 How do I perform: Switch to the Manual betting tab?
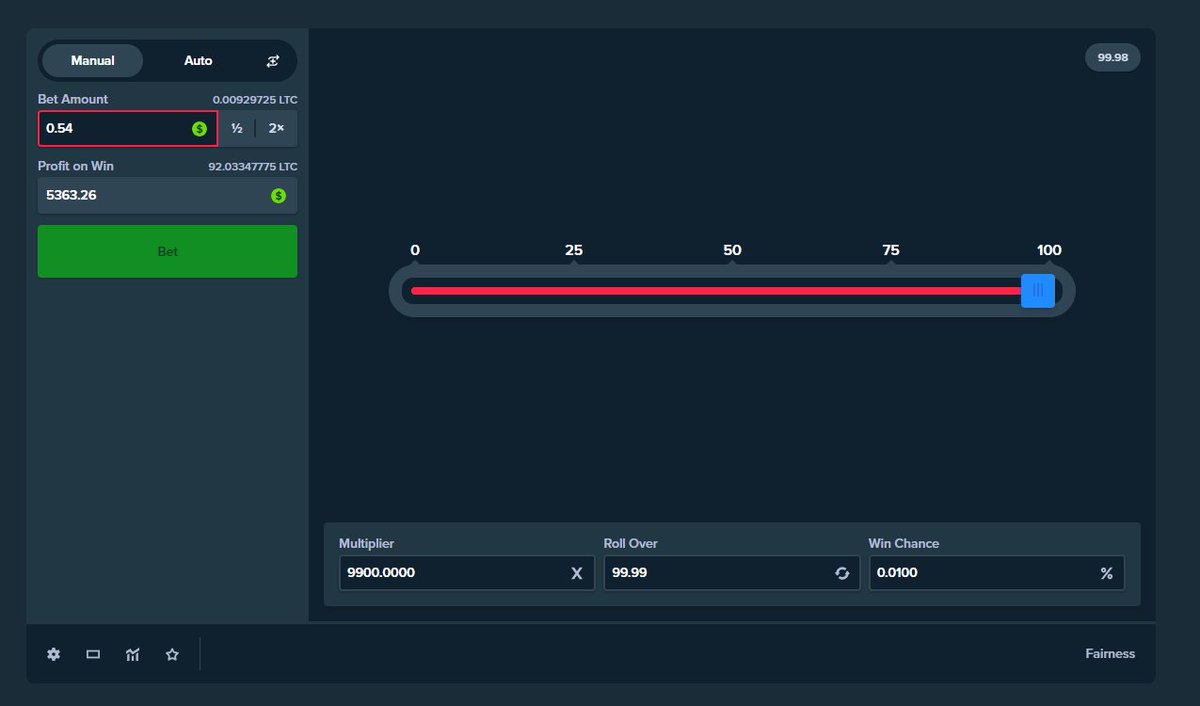point(92,61)
